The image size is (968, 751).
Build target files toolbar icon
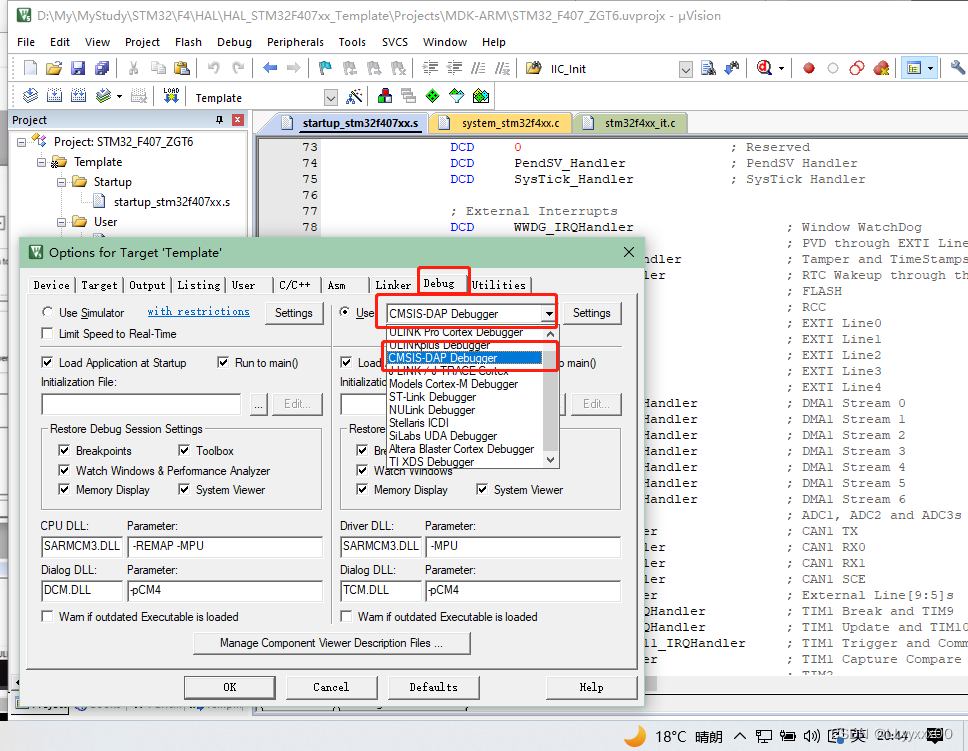54,96
